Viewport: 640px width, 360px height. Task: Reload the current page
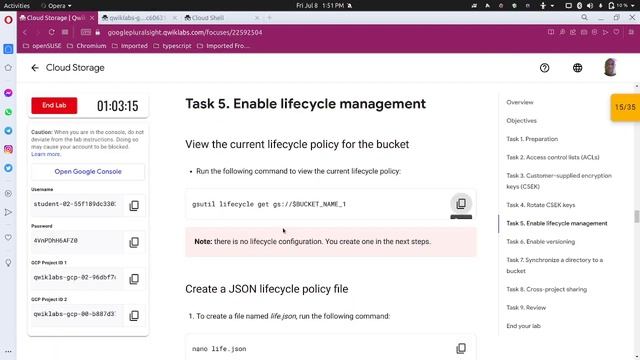tap(51, 32)
